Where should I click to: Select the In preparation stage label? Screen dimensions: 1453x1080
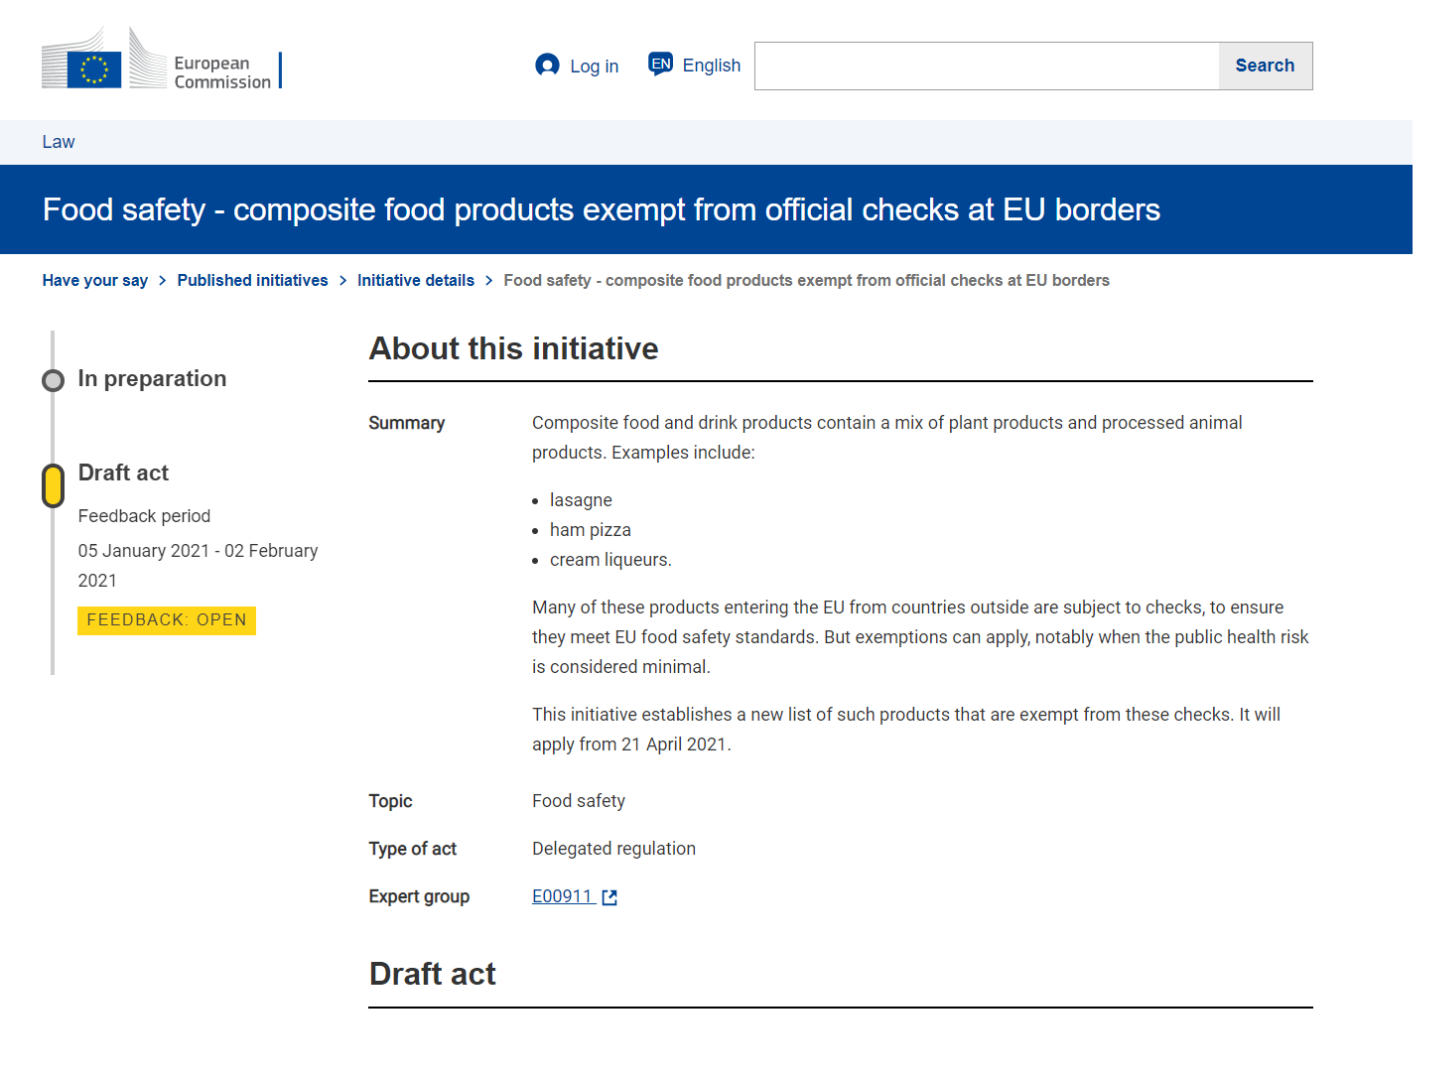(x=152, y=379)
